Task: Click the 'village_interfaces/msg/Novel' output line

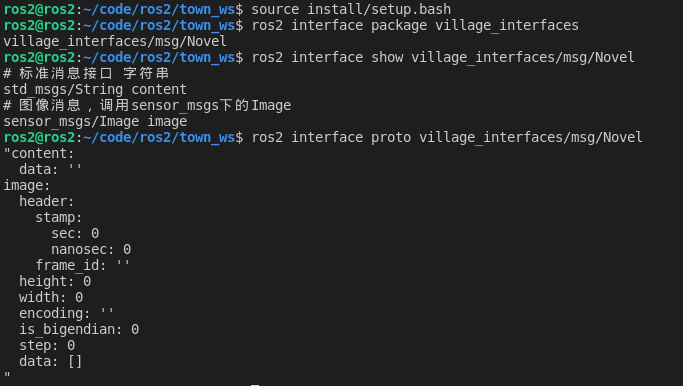Action: [x=115, y=41]
